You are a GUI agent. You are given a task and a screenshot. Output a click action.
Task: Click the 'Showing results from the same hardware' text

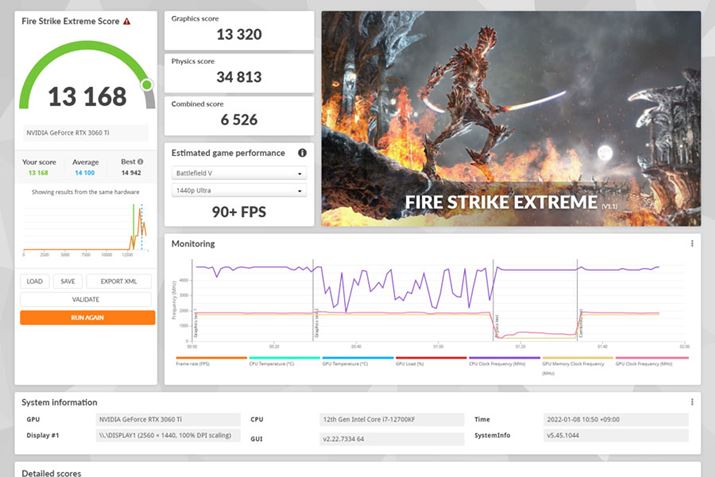pyautogui.click(x=86, y=192)
